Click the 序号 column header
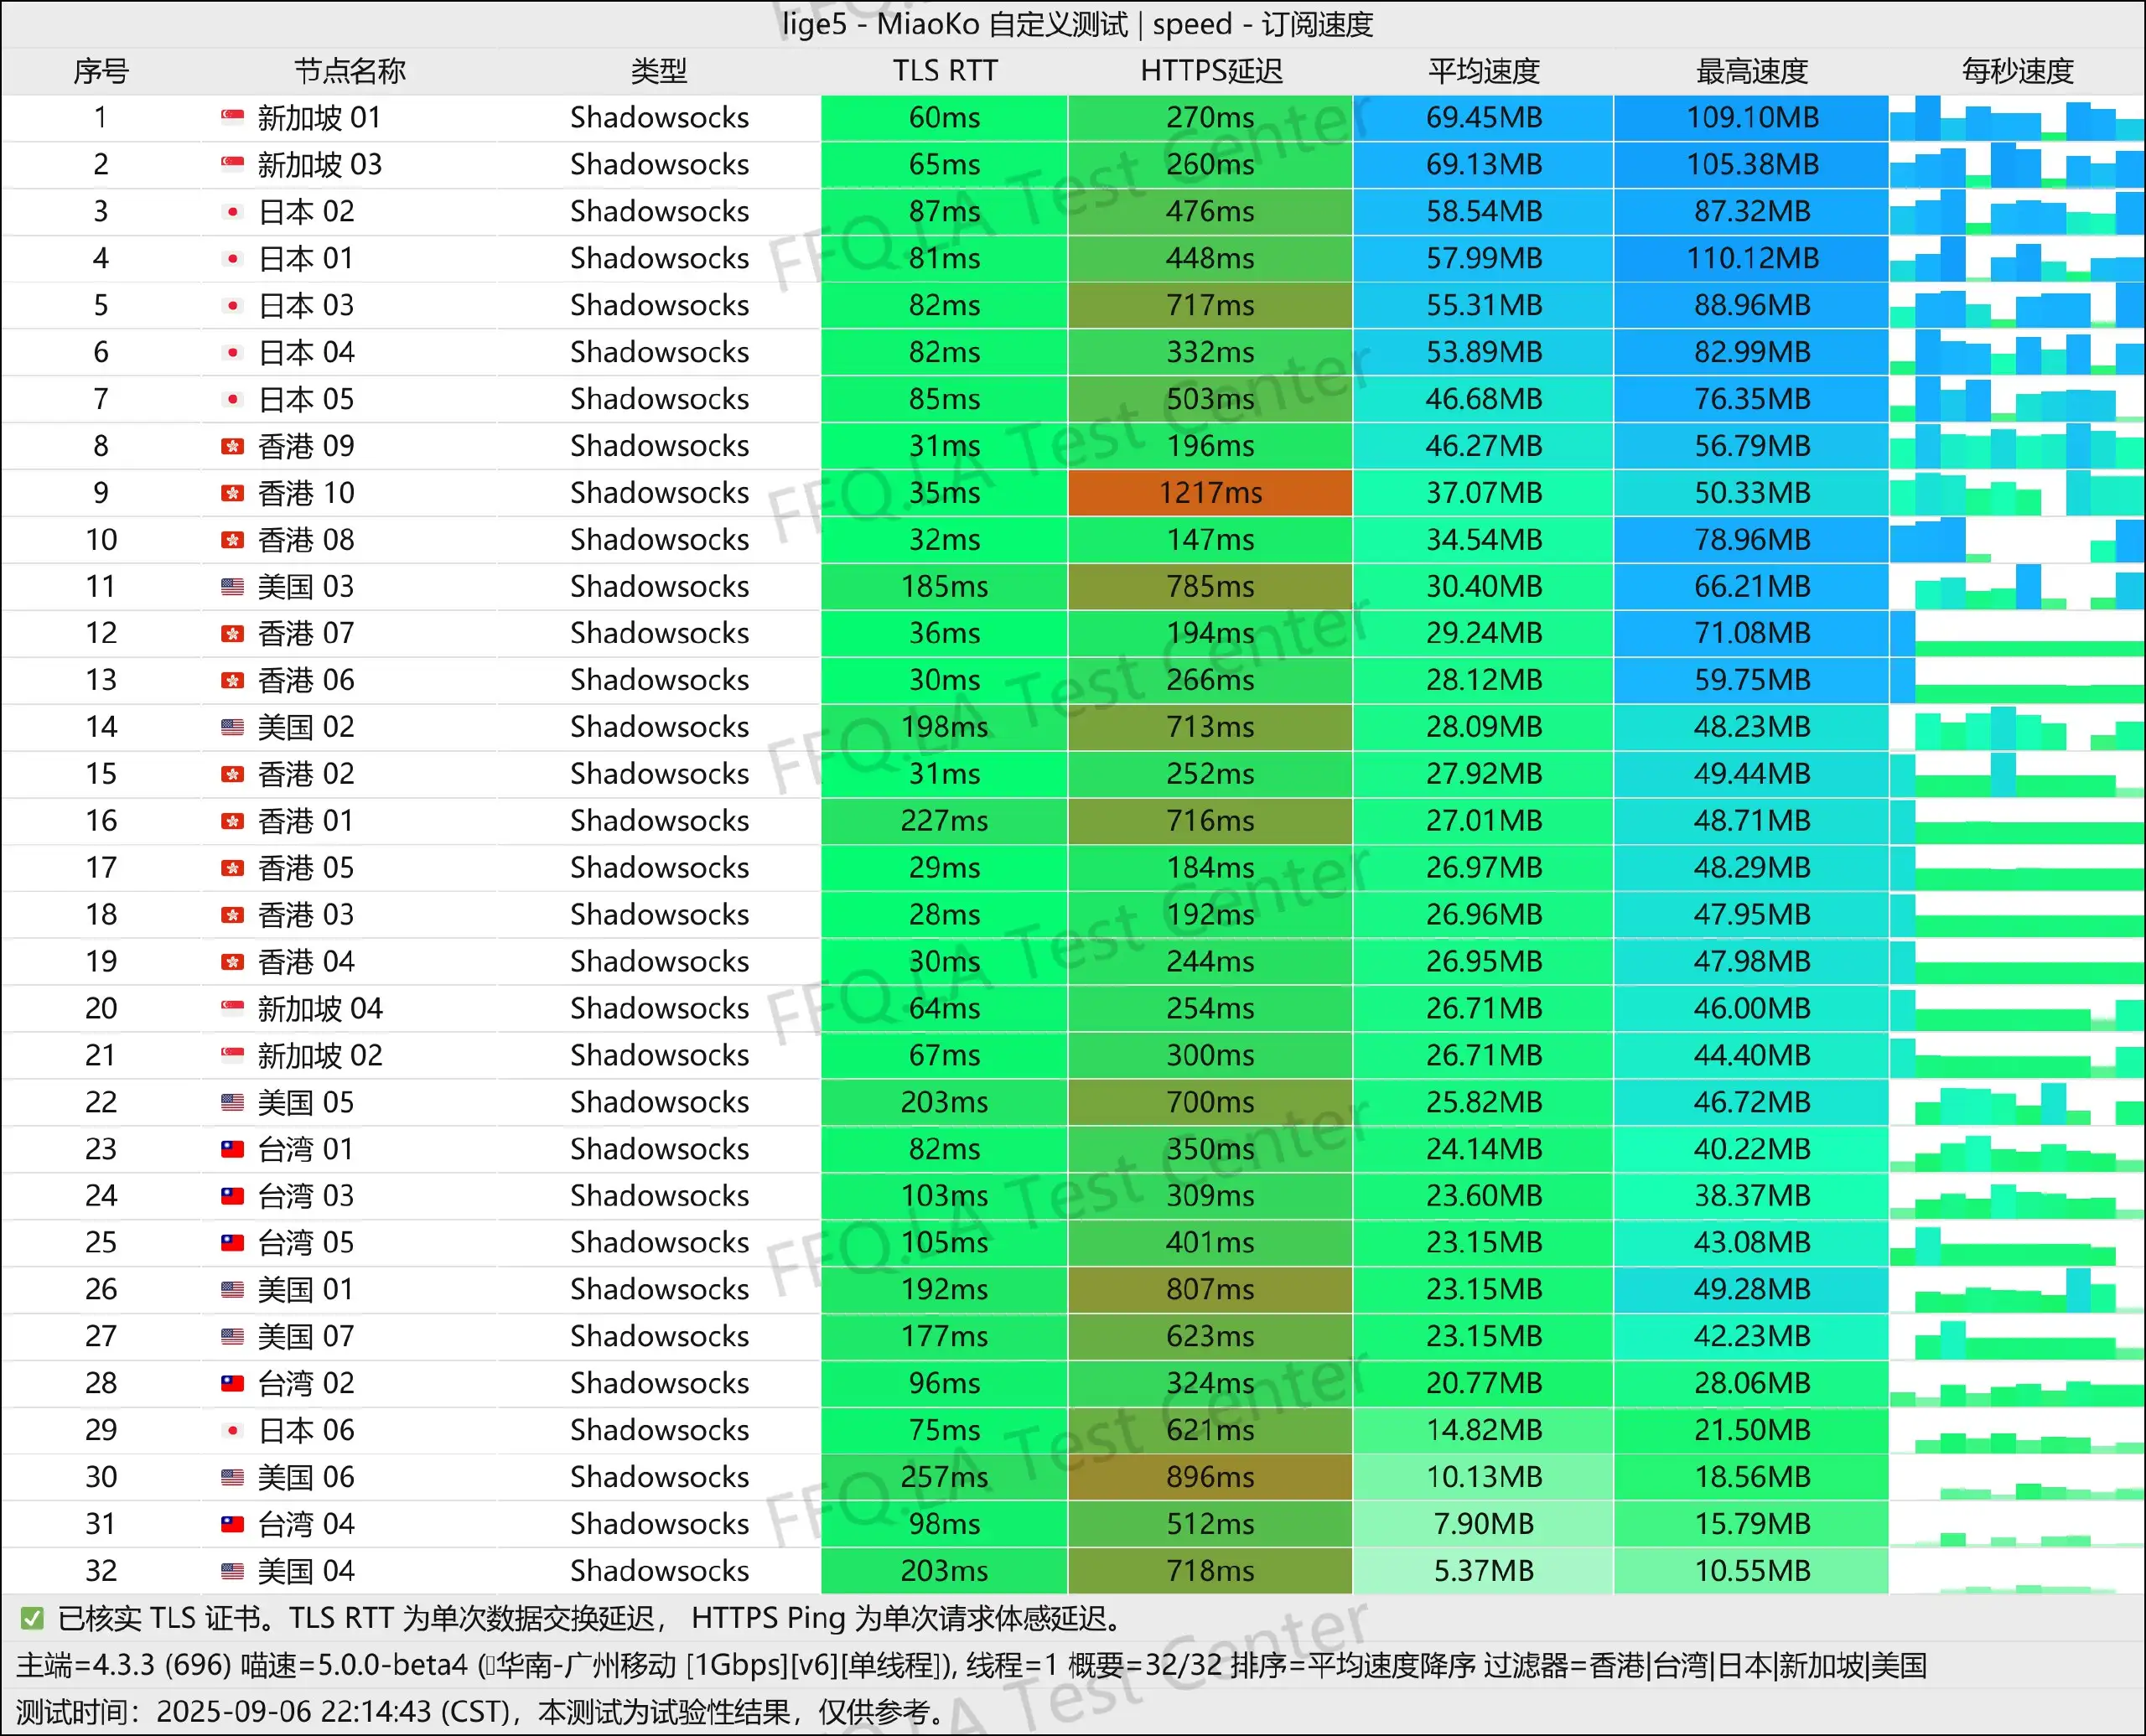This screenshot has width=2146, height=1736. tap(101, 71)
